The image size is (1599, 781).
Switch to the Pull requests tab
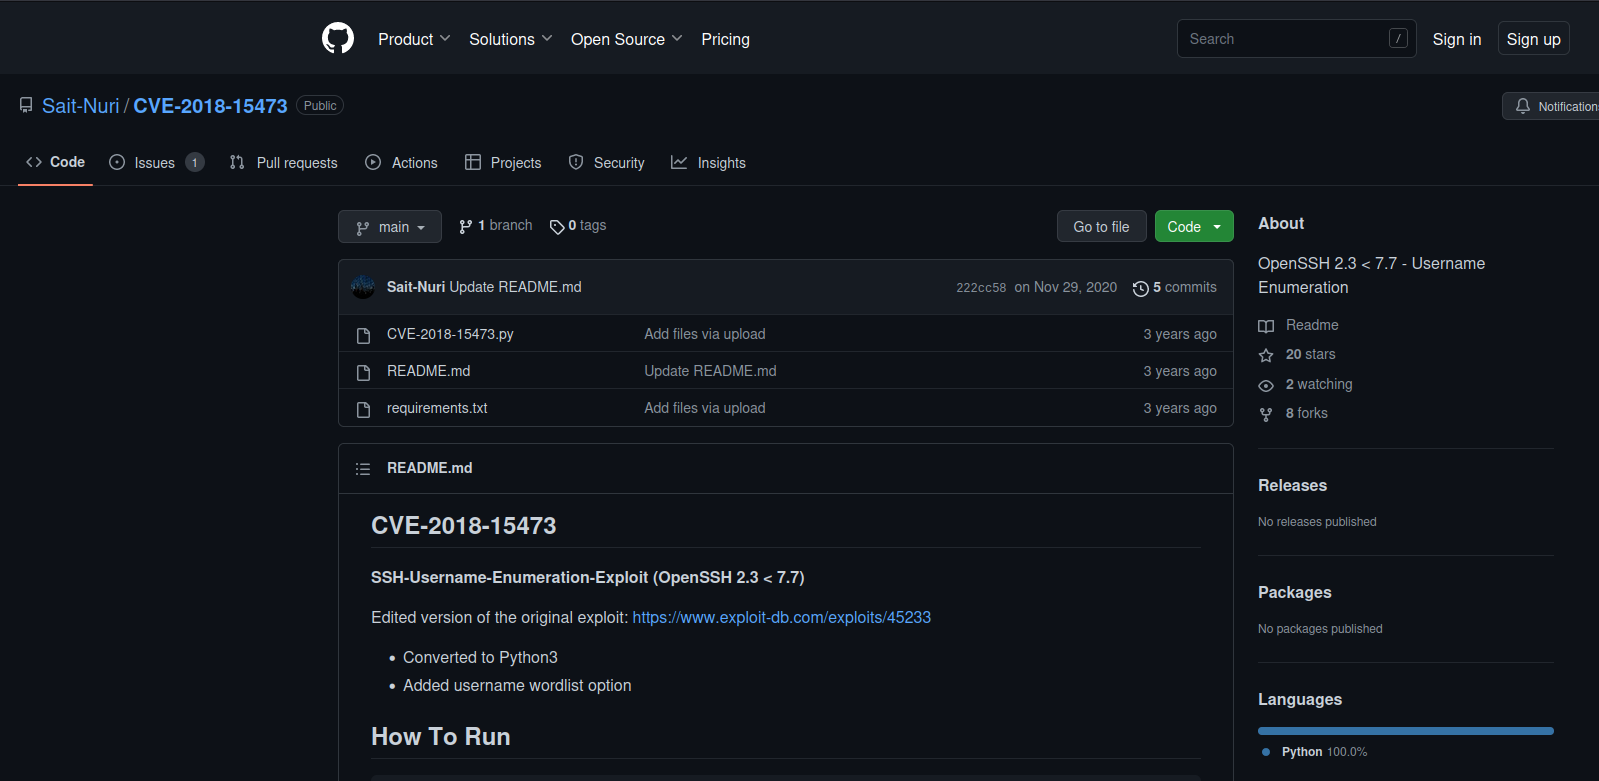(284, 162)
